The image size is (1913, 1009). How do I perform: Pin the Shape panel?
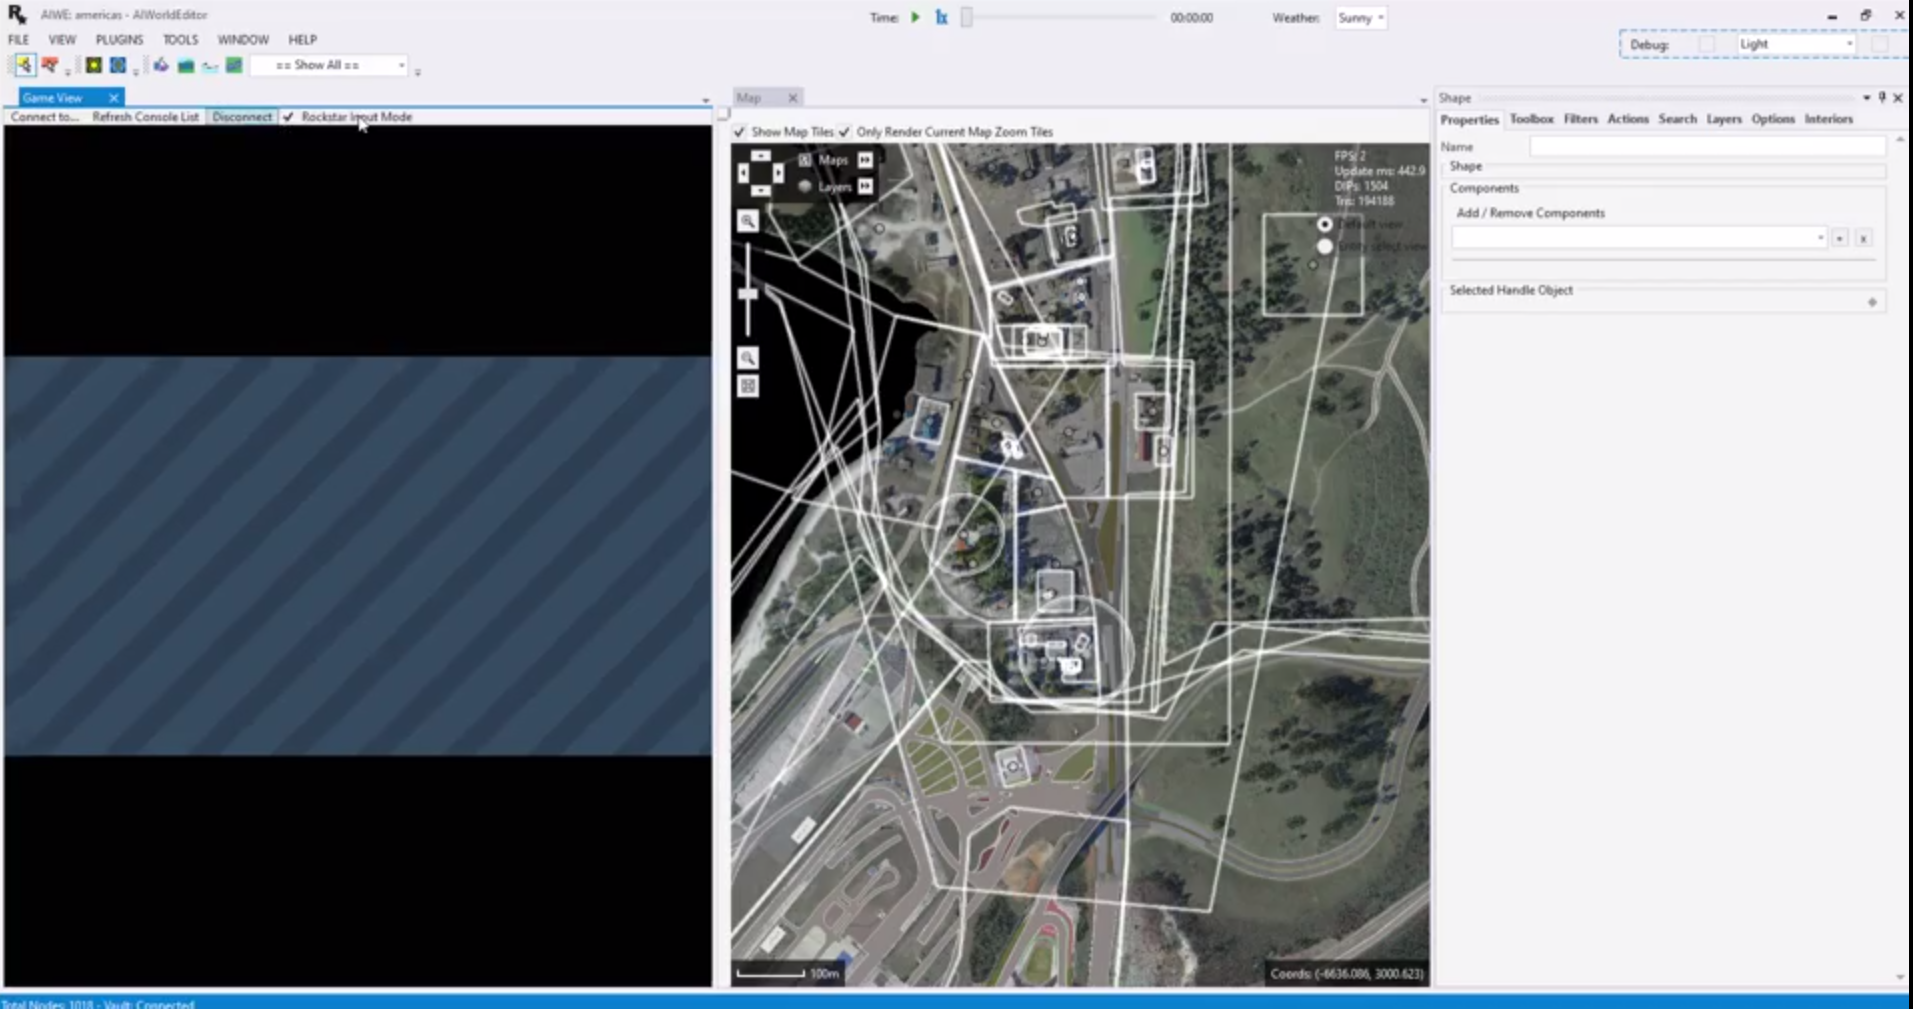[1882, 97]
